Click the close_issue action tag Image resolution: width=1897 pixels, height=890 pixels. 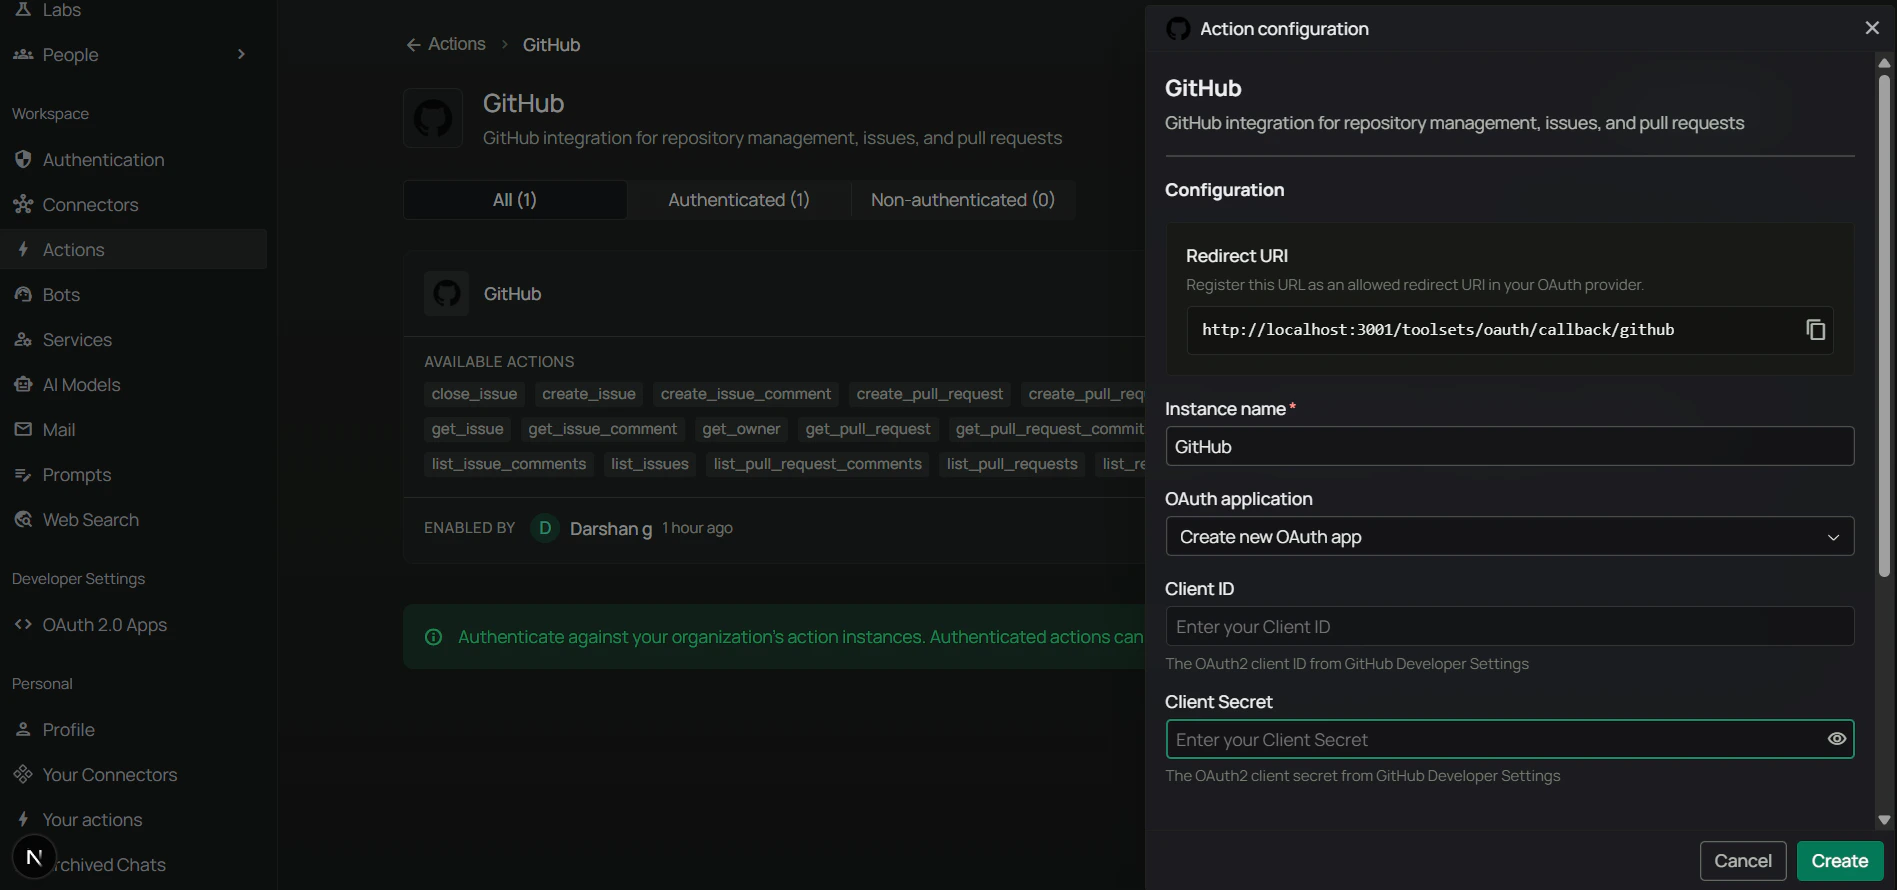(474, 394)
